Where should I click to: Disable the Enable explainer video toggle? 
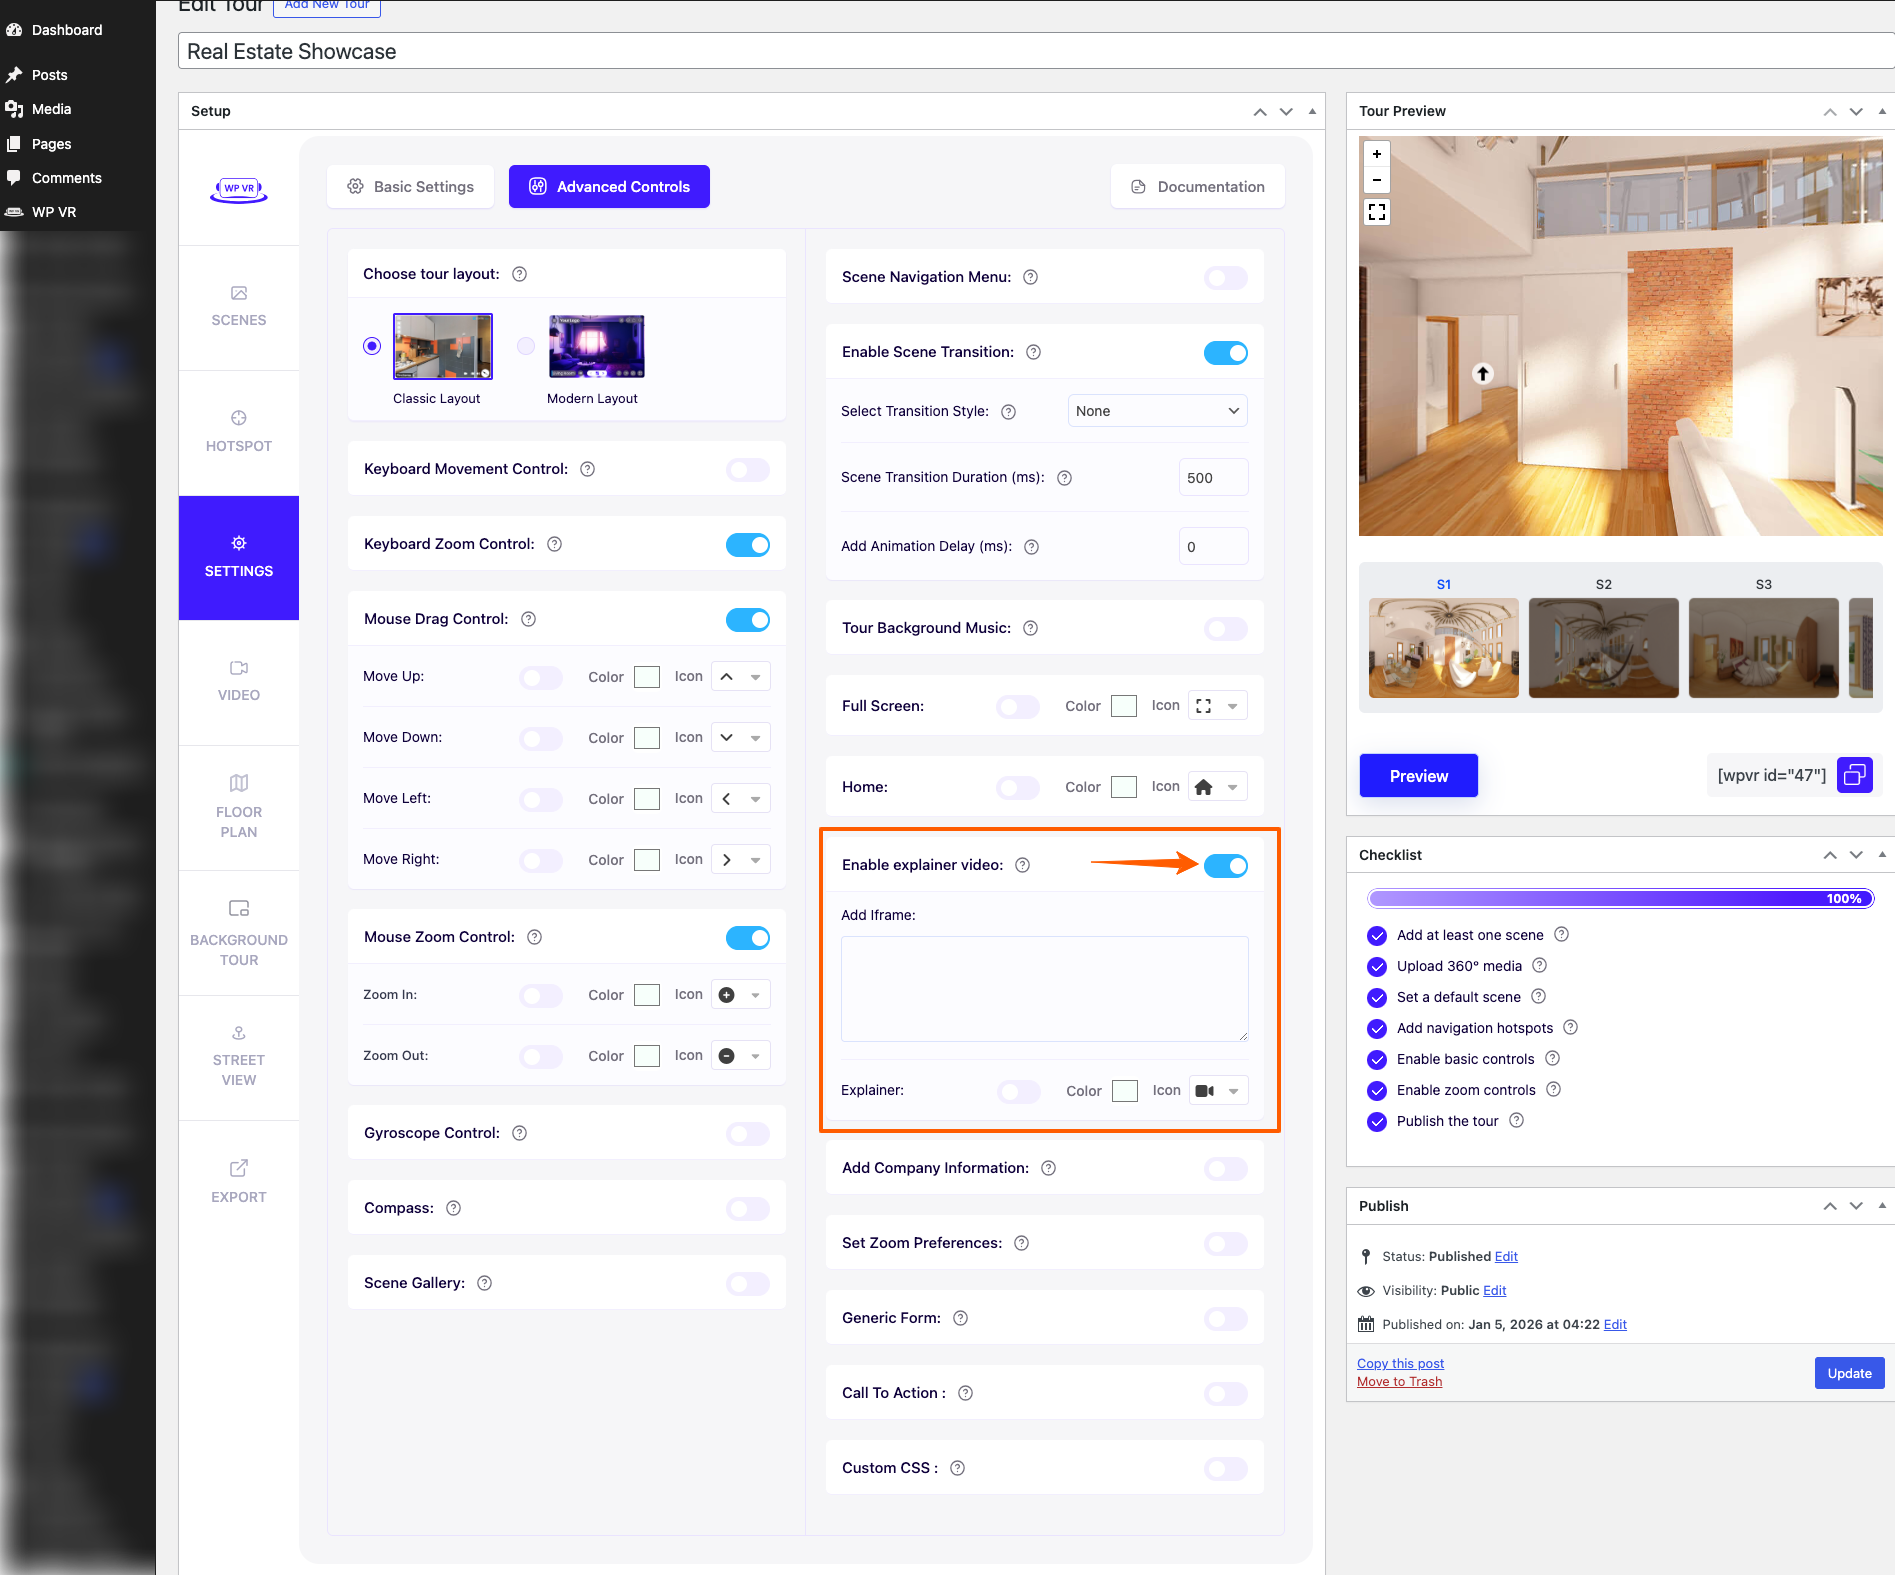[1225, 866]
